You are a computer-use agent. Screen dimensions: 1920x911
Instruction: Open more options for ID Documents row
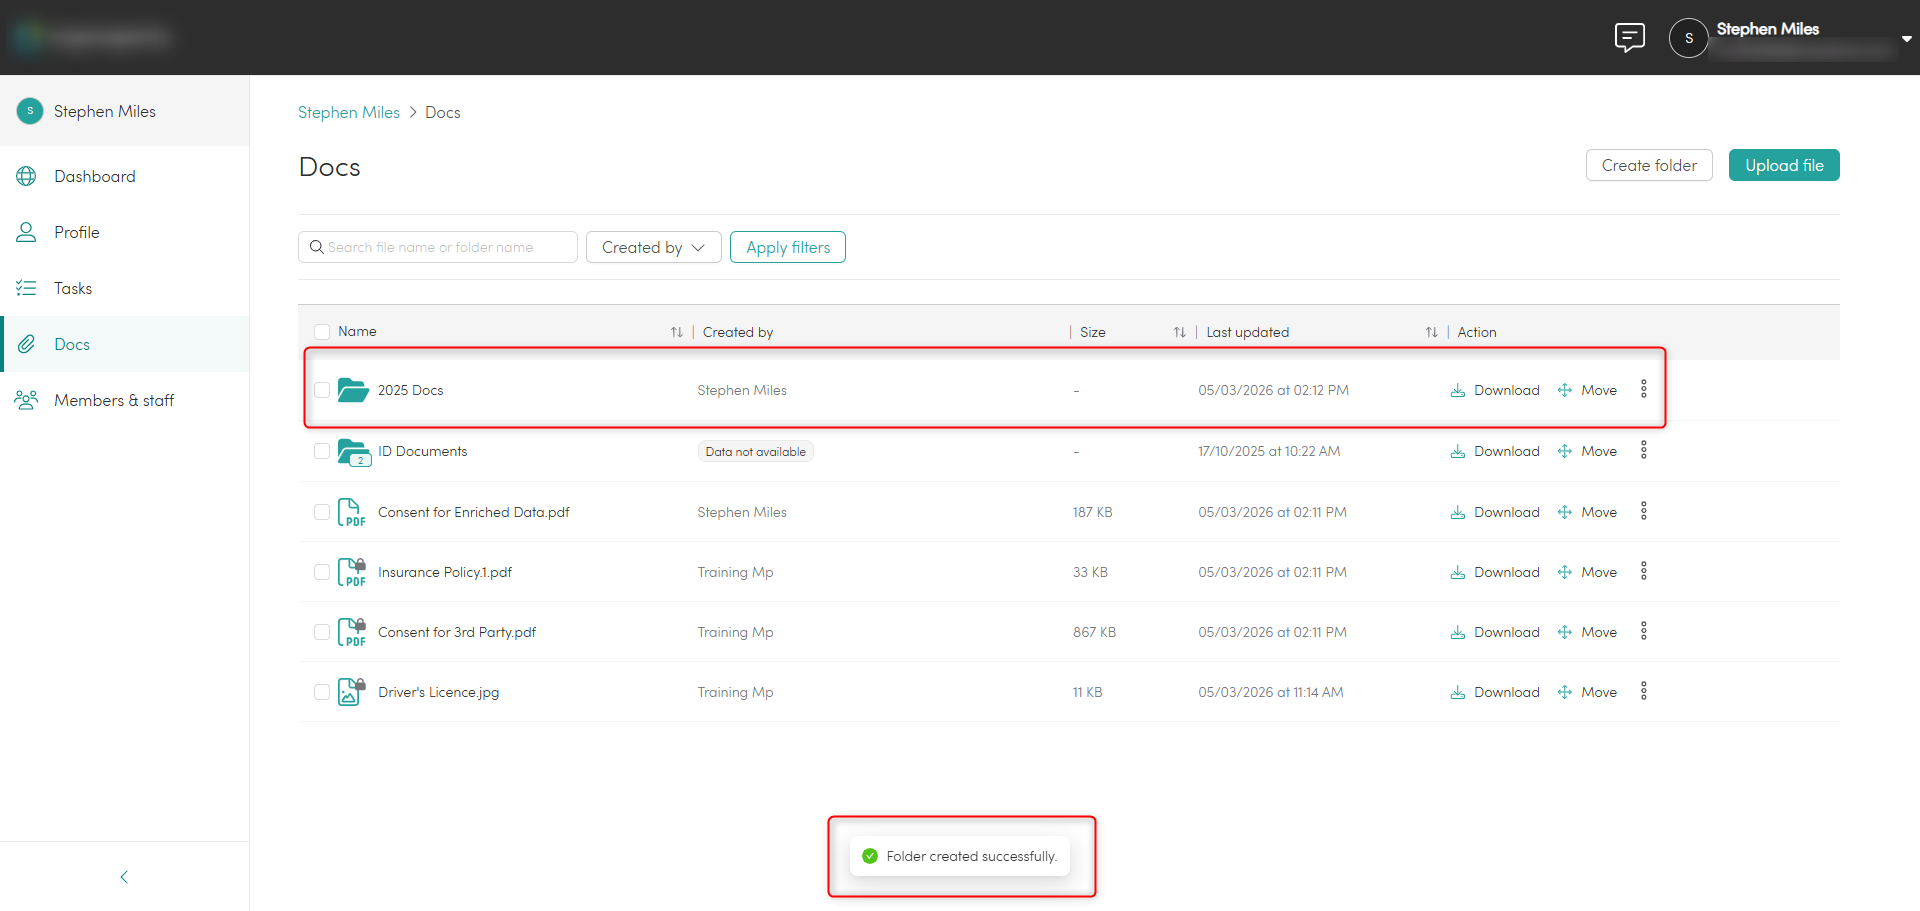point(1643,450)
